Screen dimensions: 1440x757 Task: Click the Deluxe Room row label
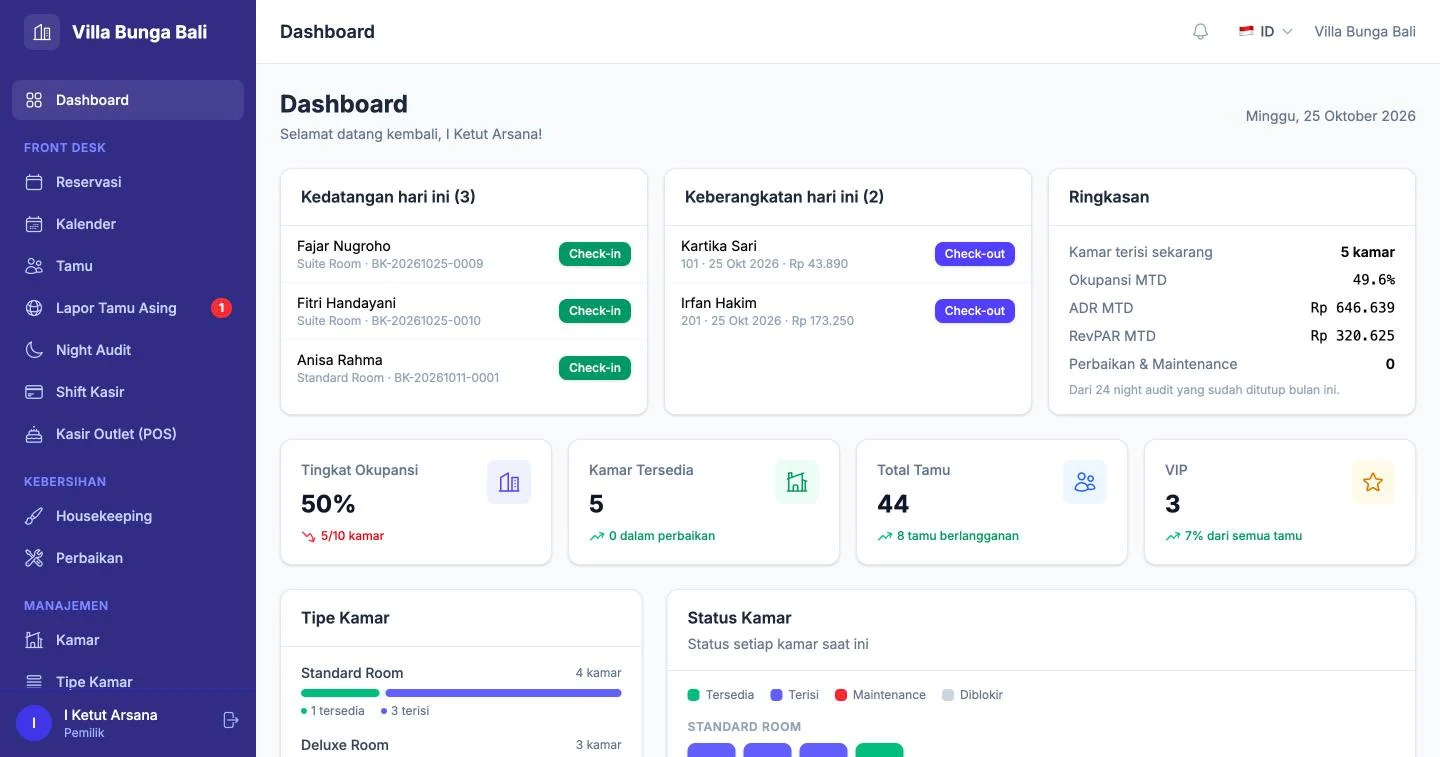[x=345, y=745]
